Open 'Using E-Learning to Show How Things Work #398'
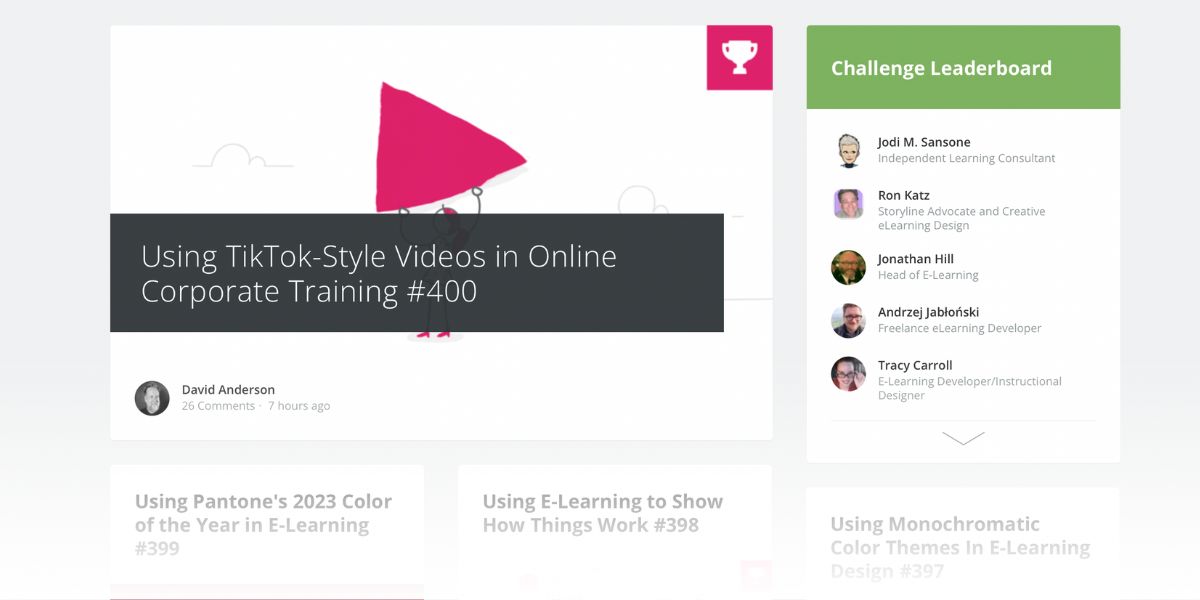The height and width of the screenshot is (600, 1200). pyautogui.click(x=602, y=512)
